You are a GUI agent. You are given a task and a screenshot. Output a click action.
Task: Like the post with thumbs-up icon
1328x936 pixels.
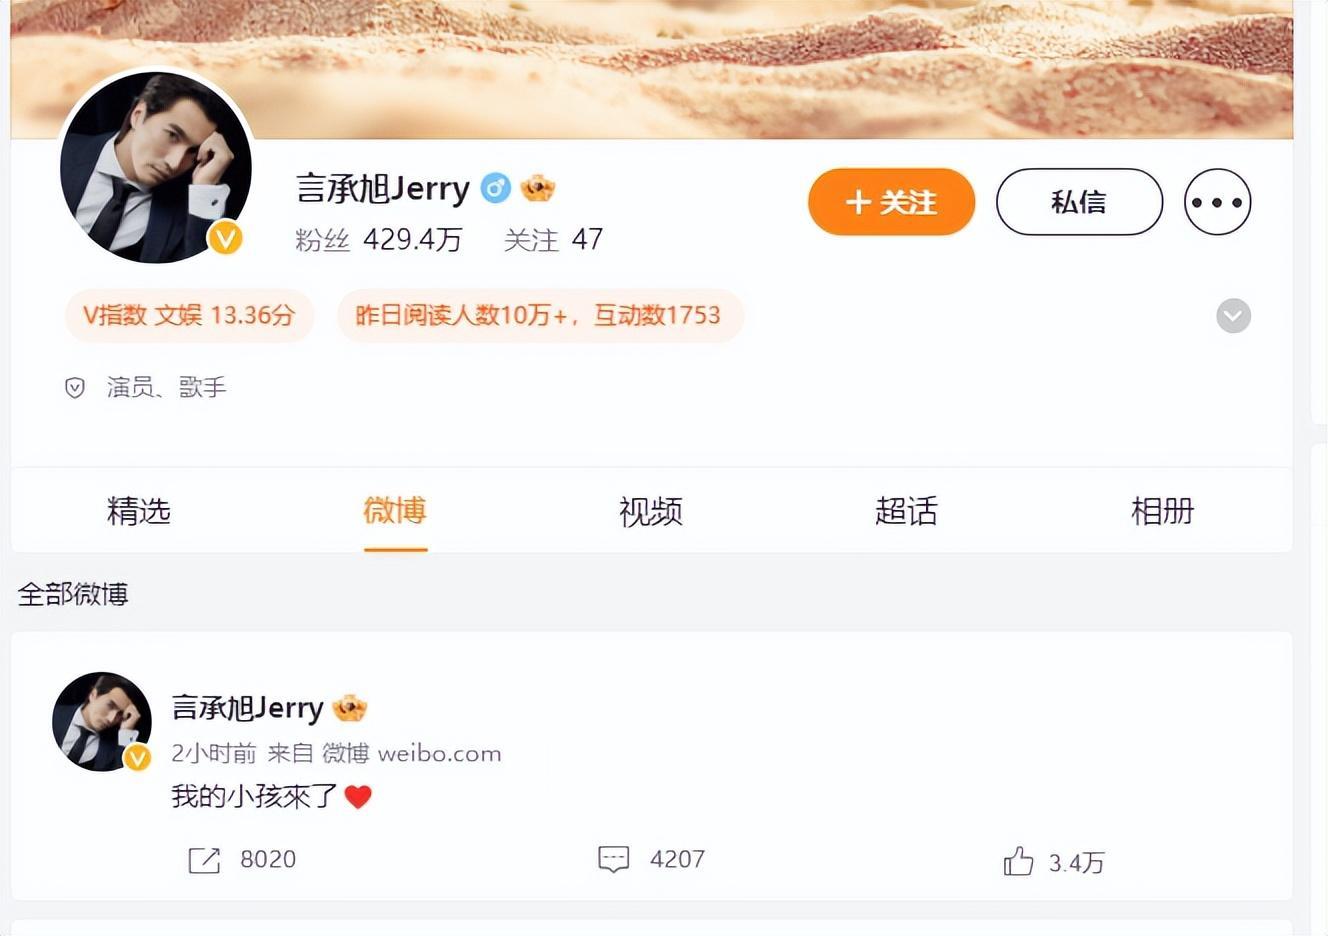pyautogui.click(x=1018, y=861)
